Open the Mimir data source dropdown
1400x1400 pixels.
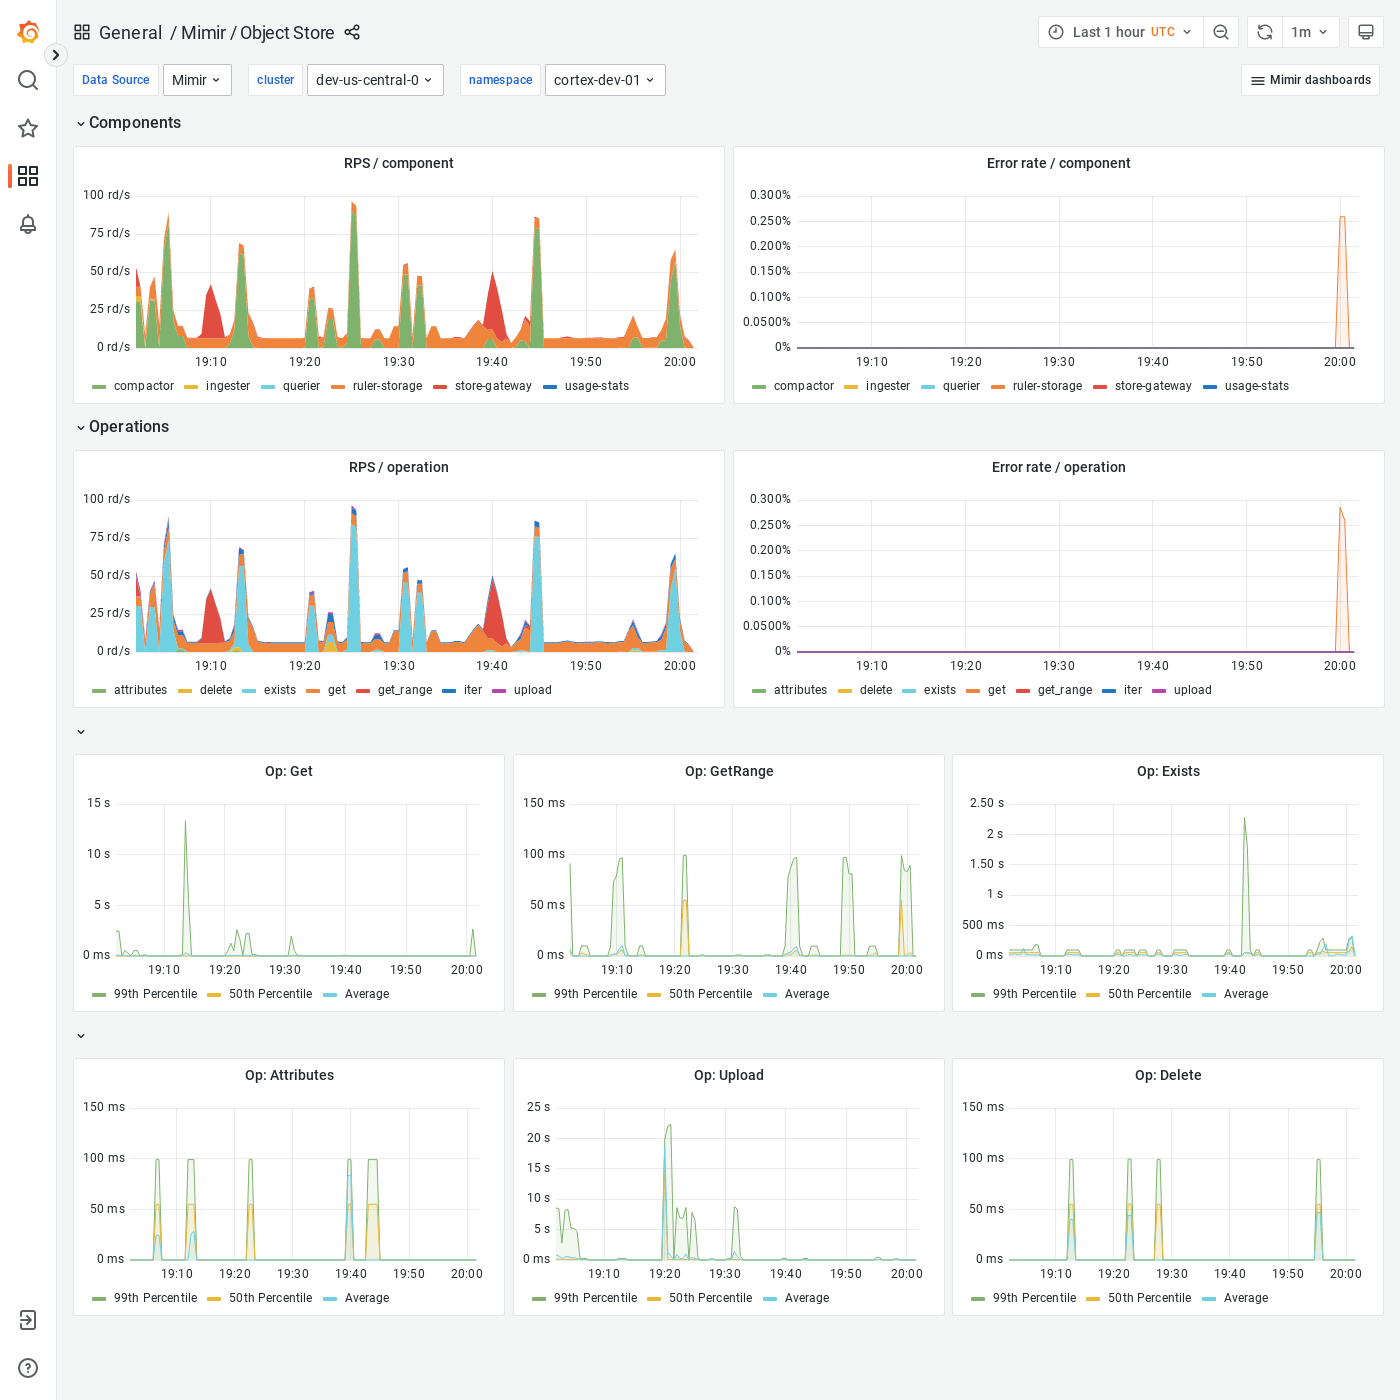pos(197,80)
